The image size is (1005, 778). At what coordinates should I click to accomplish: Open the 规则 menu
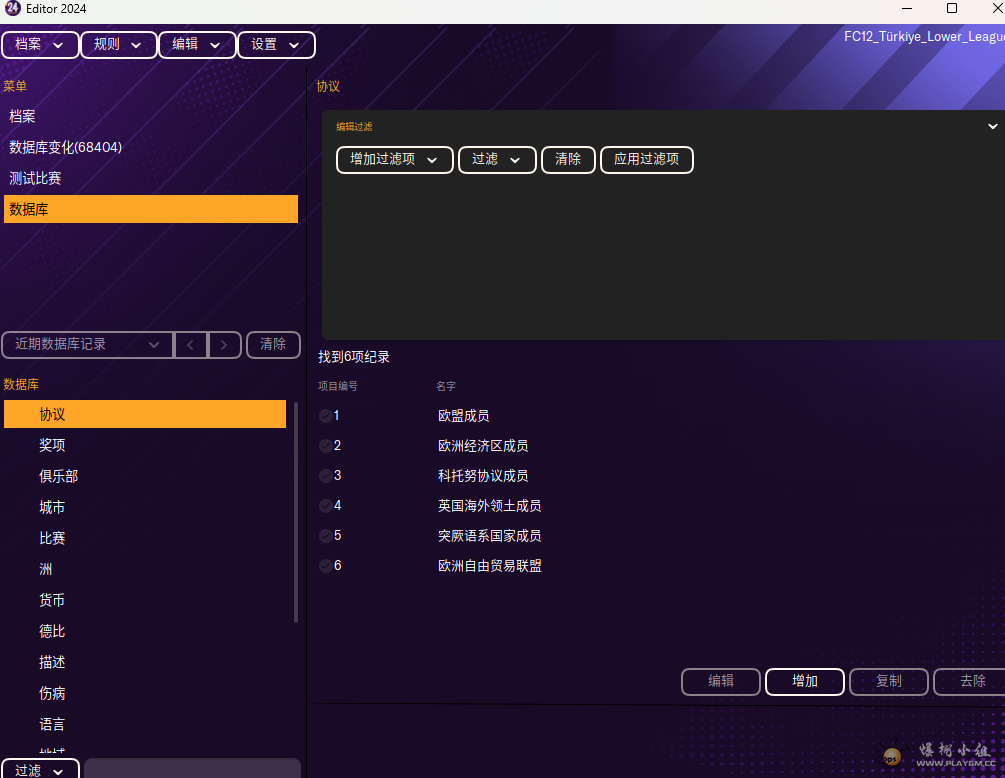point(118,45)
